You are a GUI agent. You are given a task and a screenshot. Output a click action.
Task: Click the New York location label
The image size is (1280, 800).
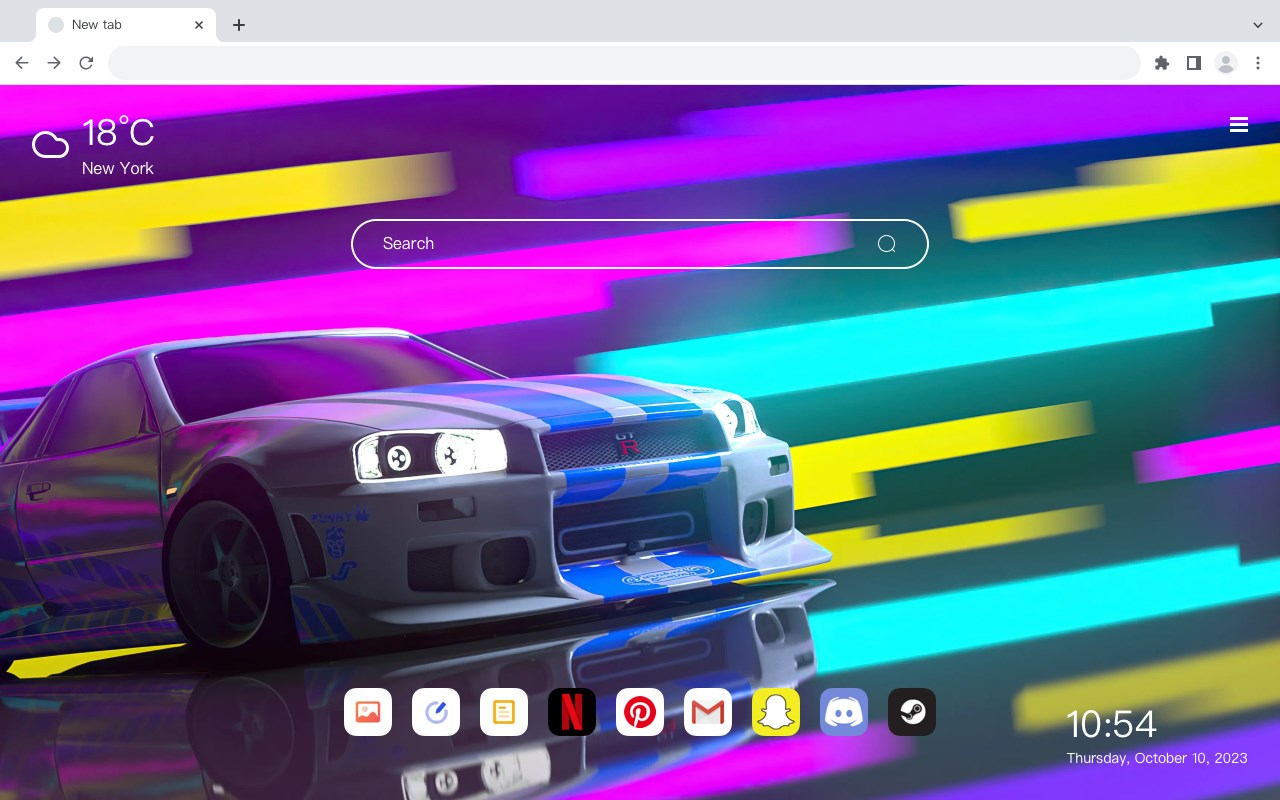(118, 168)
